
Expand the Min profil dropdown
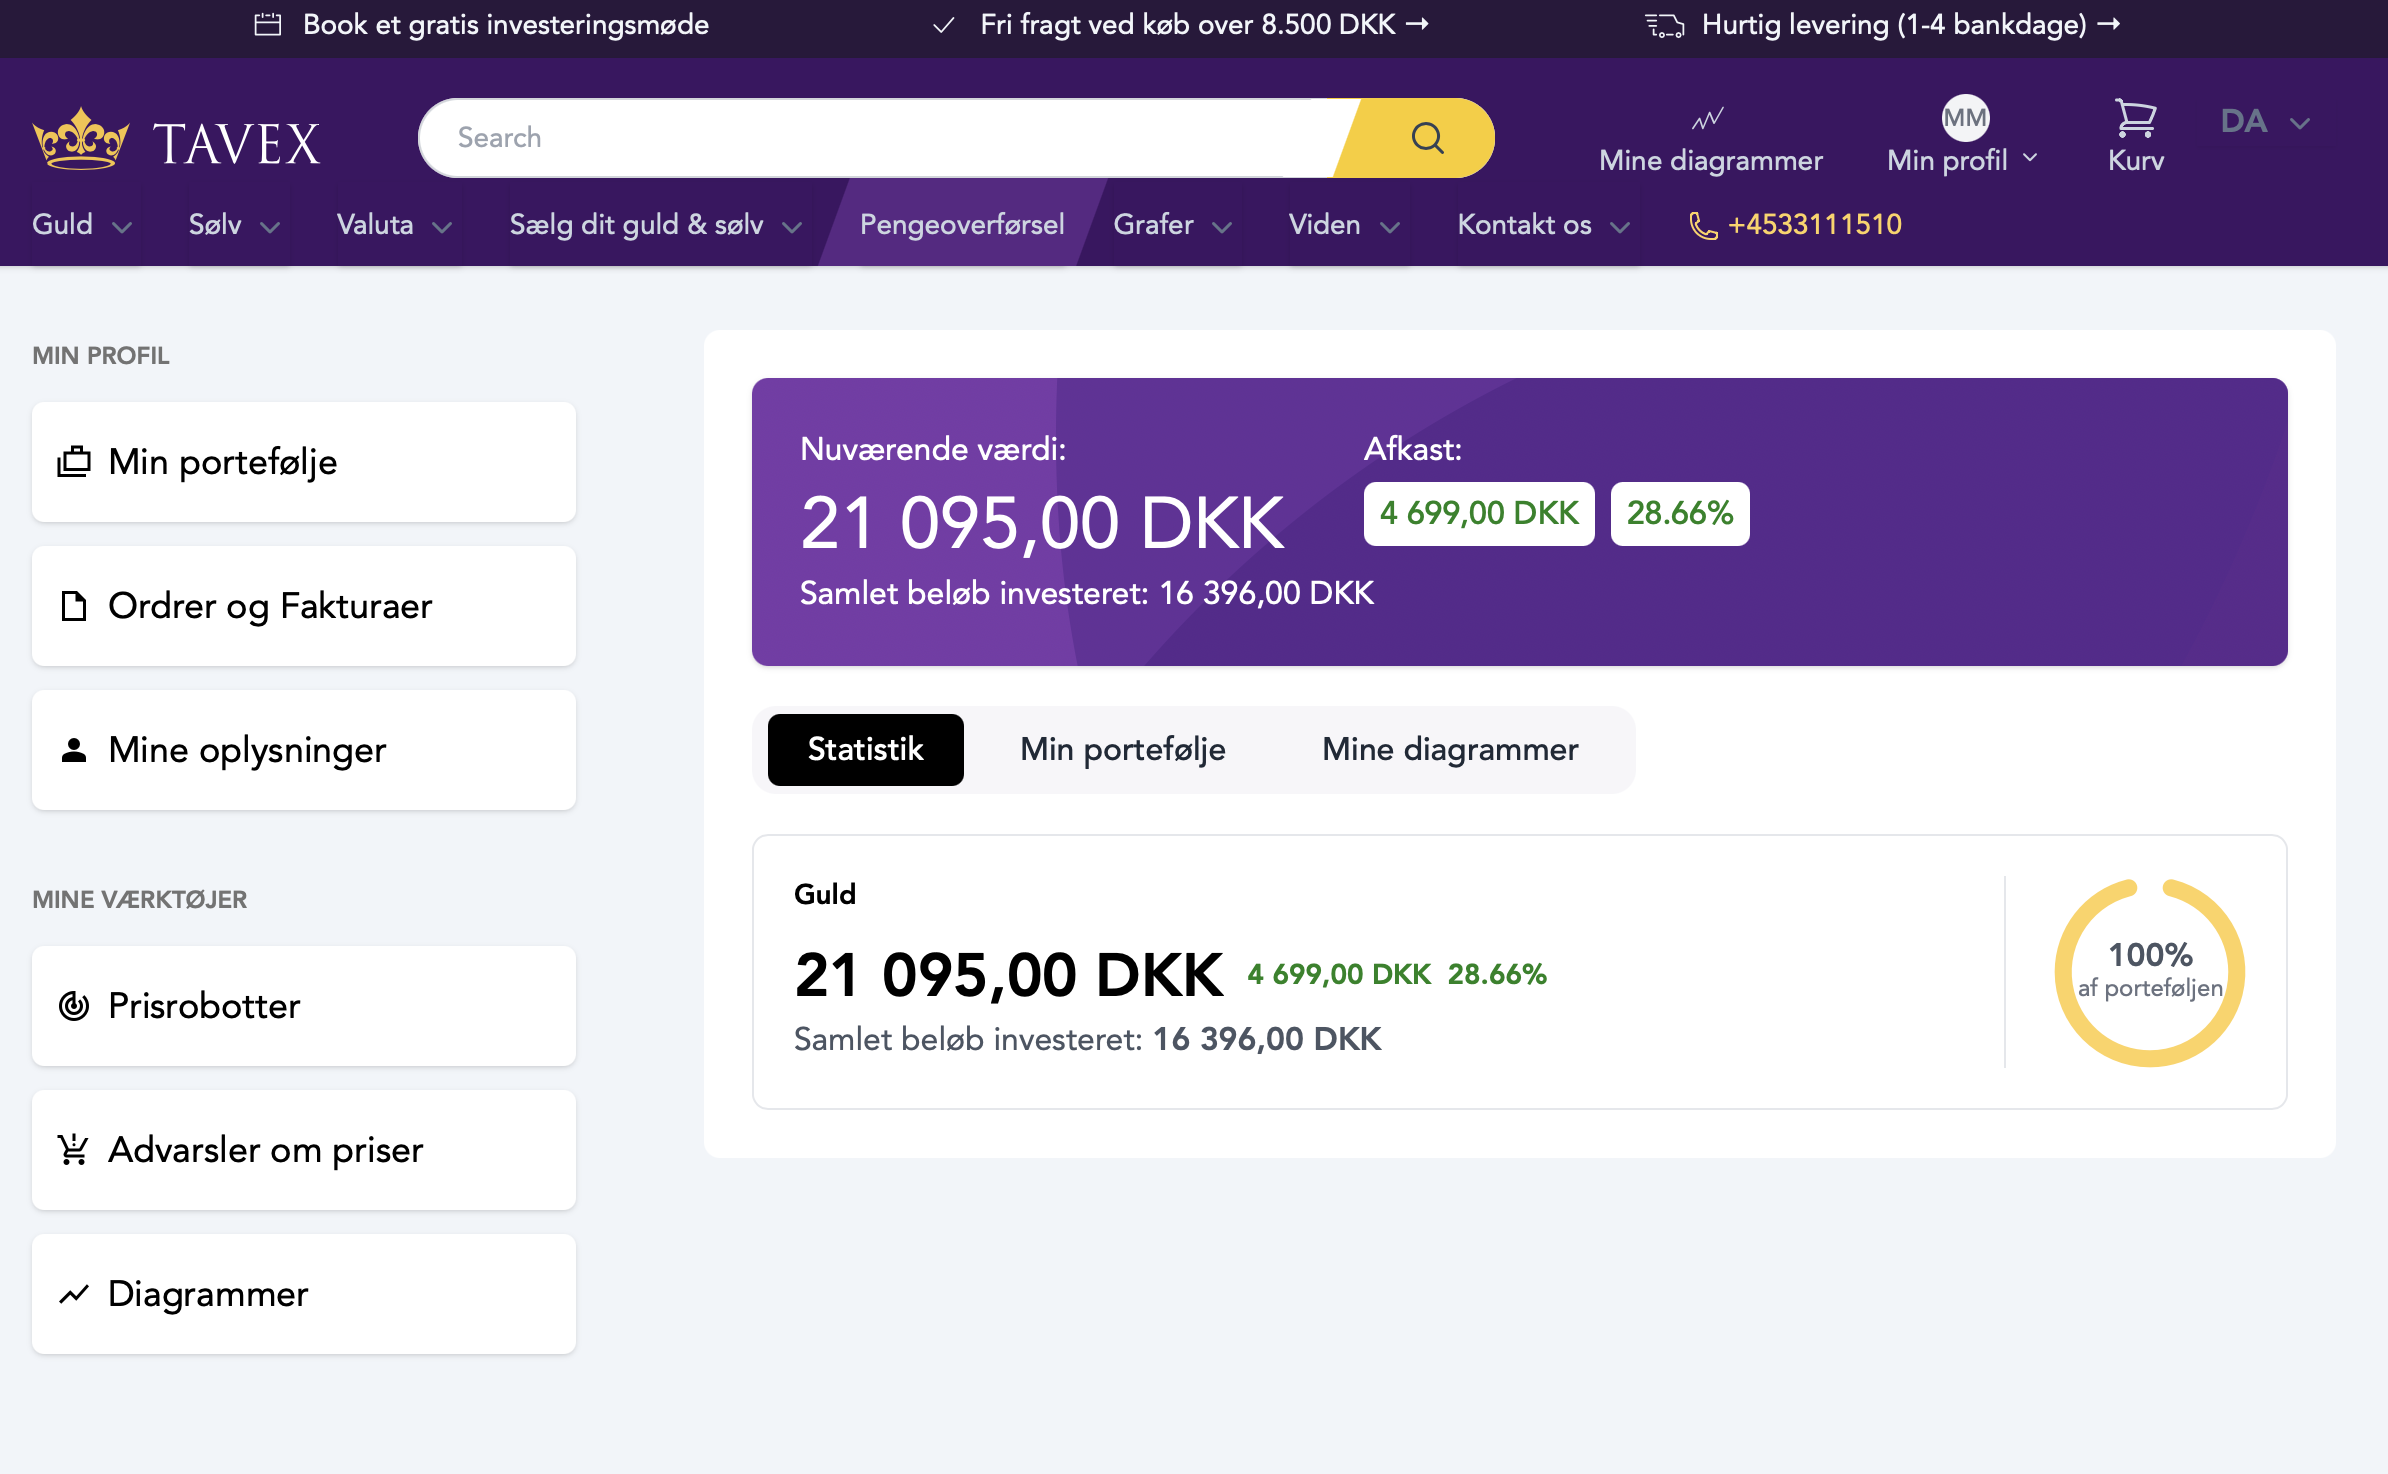(x=1958, y=159)
